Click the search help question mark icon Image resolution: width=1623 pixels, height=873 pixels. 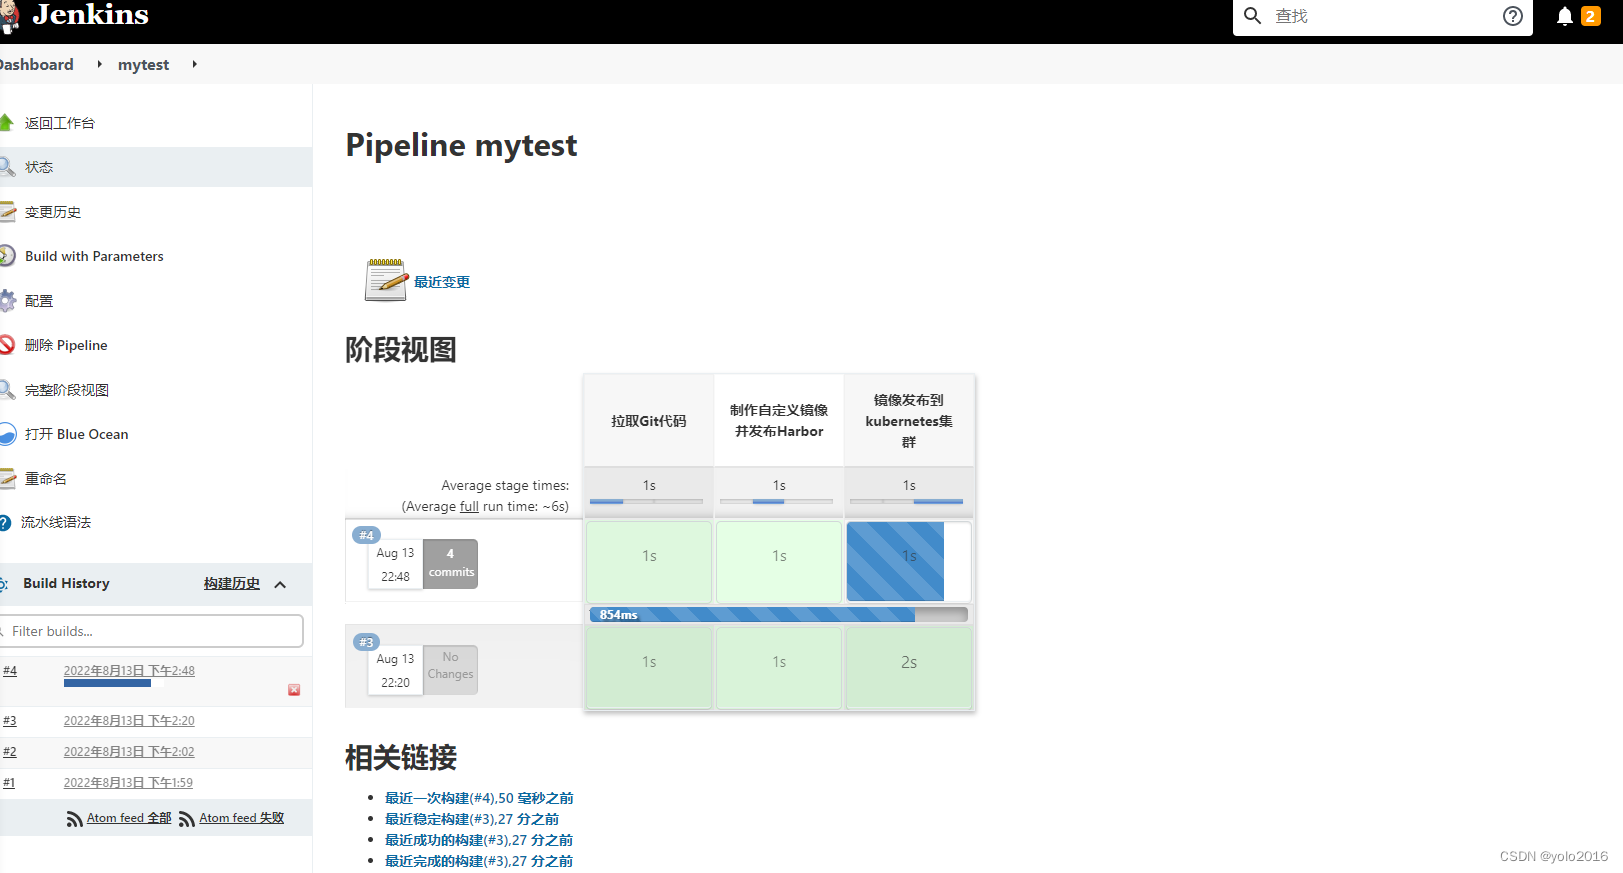point(1513,16)
